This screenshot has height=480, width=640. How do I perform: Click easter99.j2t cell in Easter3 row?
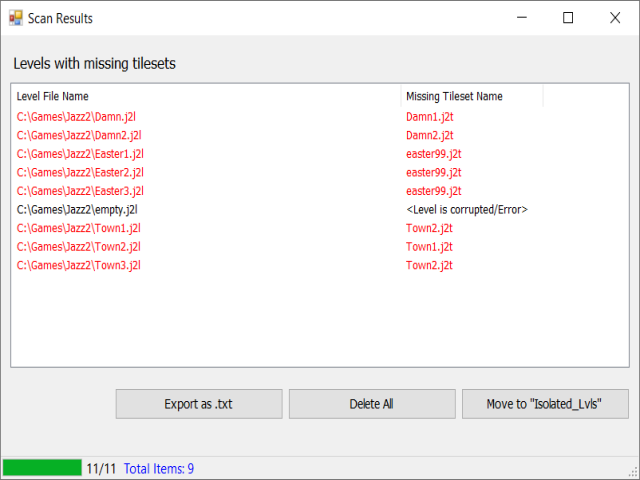[x=433, y=191]
